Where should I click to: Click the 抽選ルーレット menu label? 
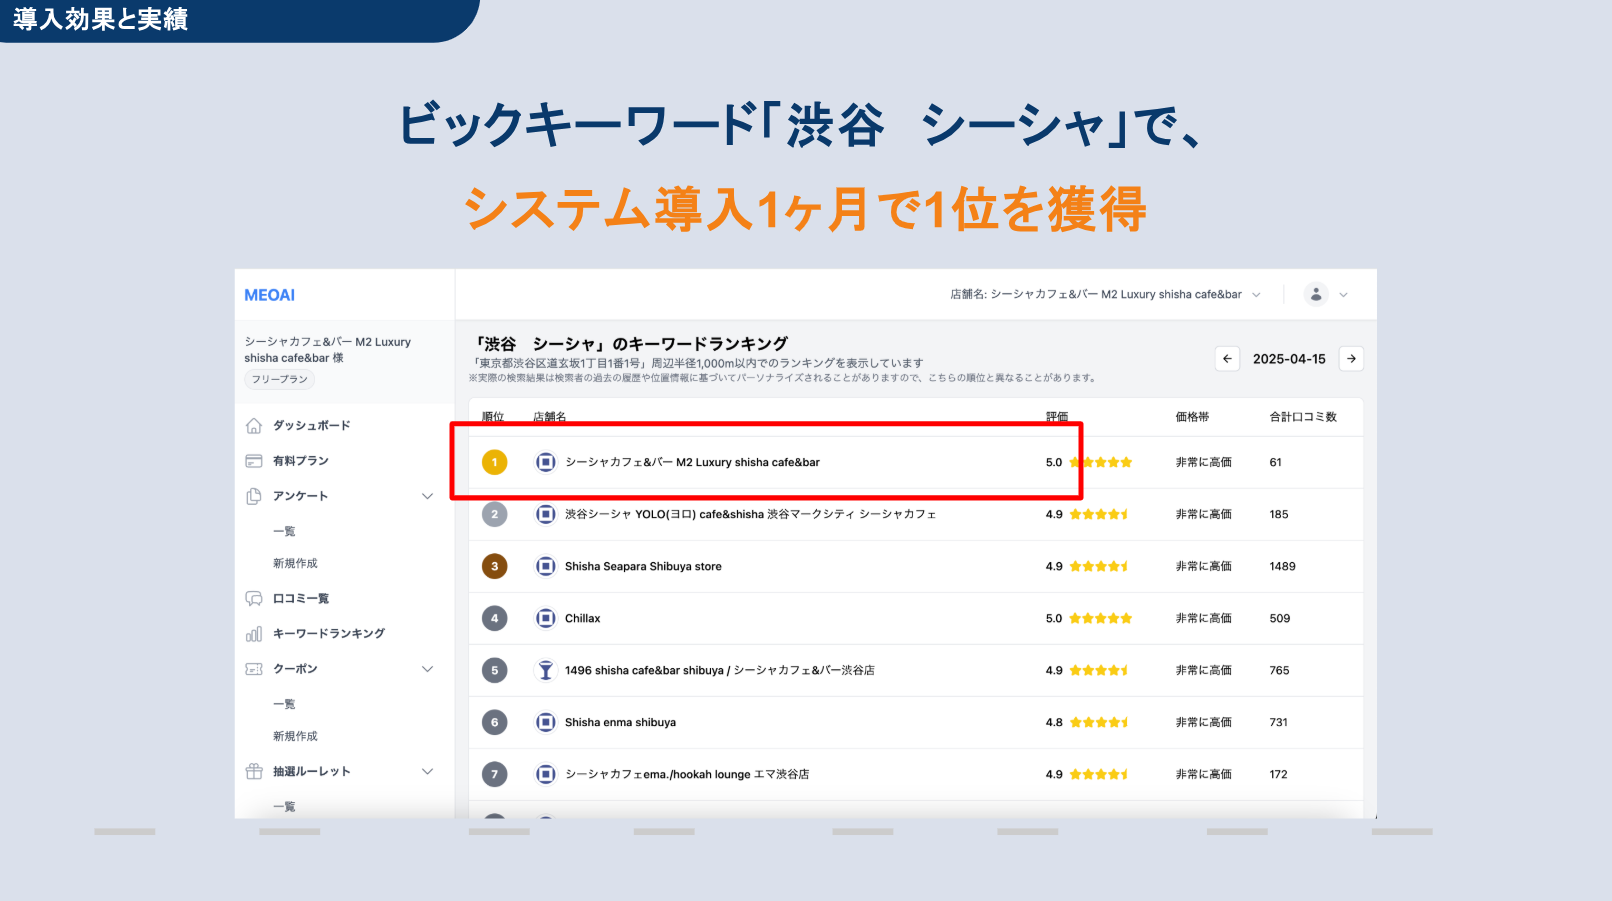point(312,772)
